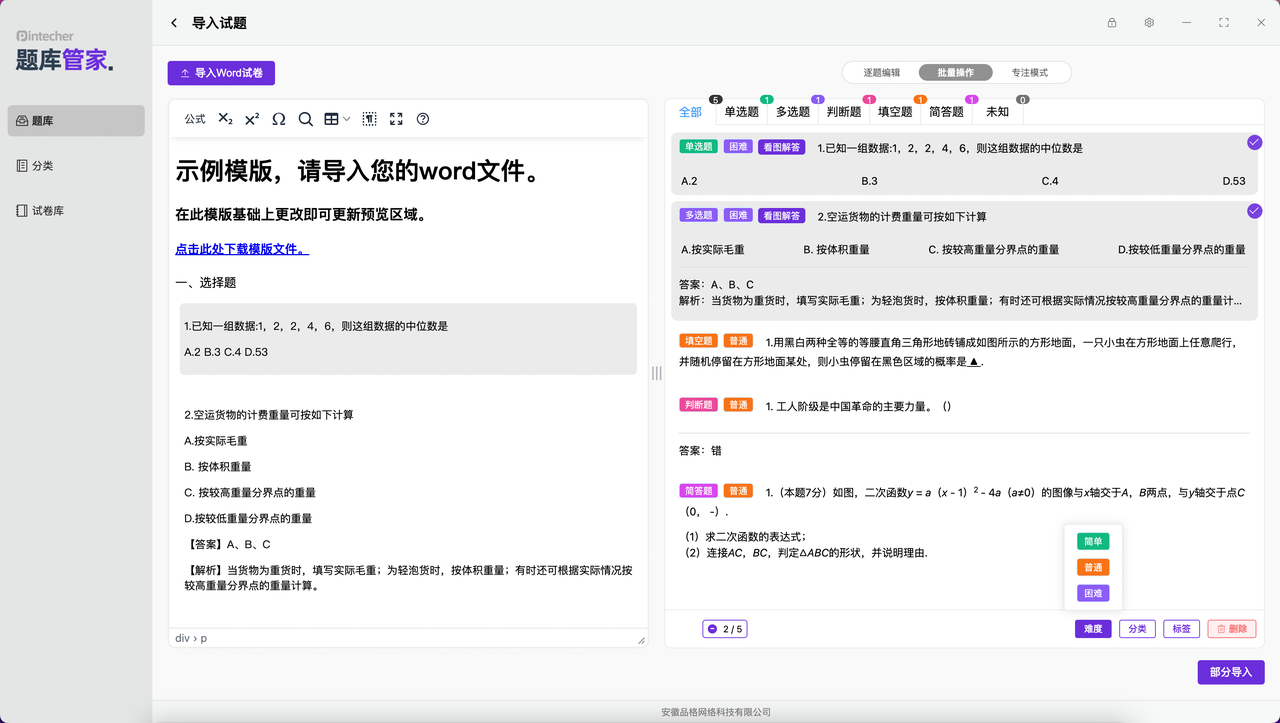Click the div › p element path
The image size is (1280, 723).
[x=191, y=638]
